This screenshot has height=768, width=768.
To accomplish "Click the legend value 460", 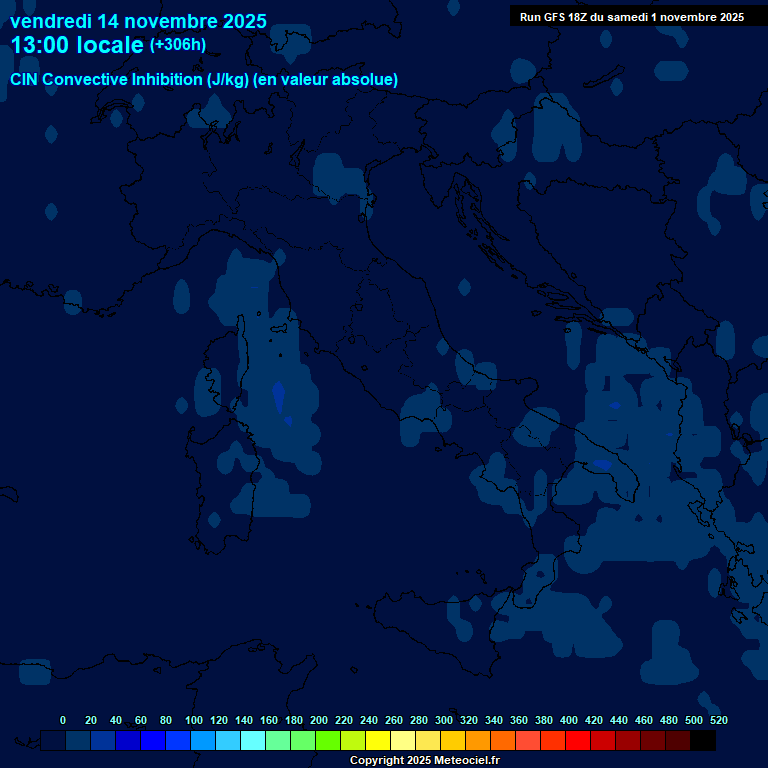I will click(x=644, y=720).
